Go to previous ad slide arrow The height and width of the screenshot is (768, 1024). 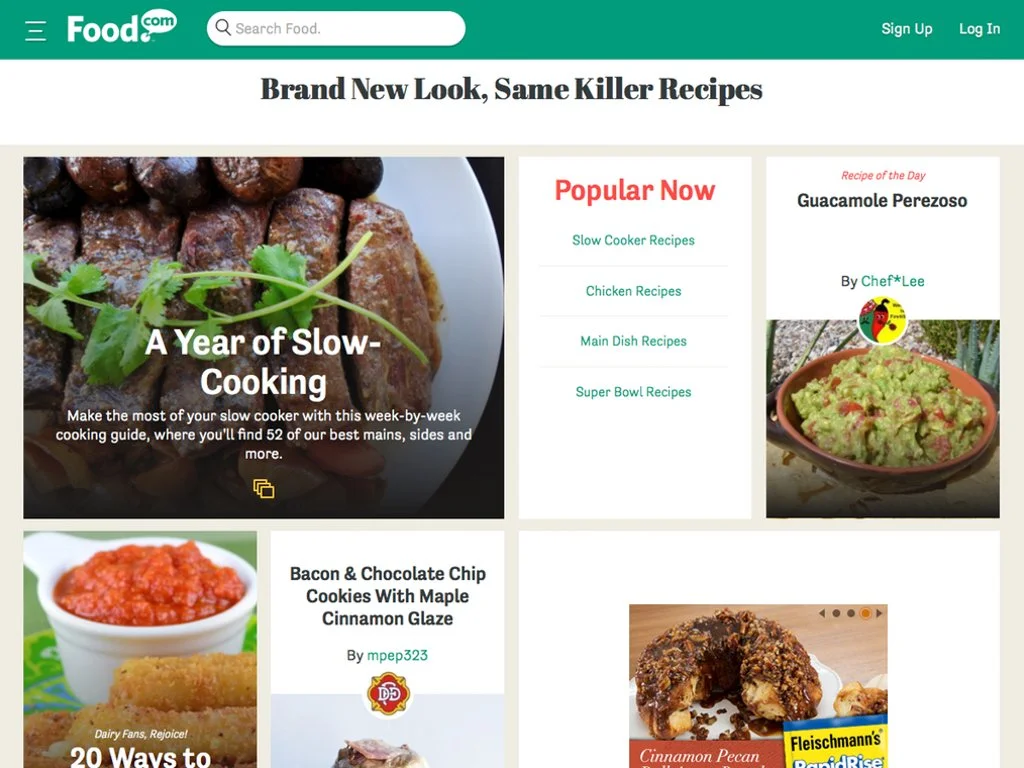coord(822,613)
